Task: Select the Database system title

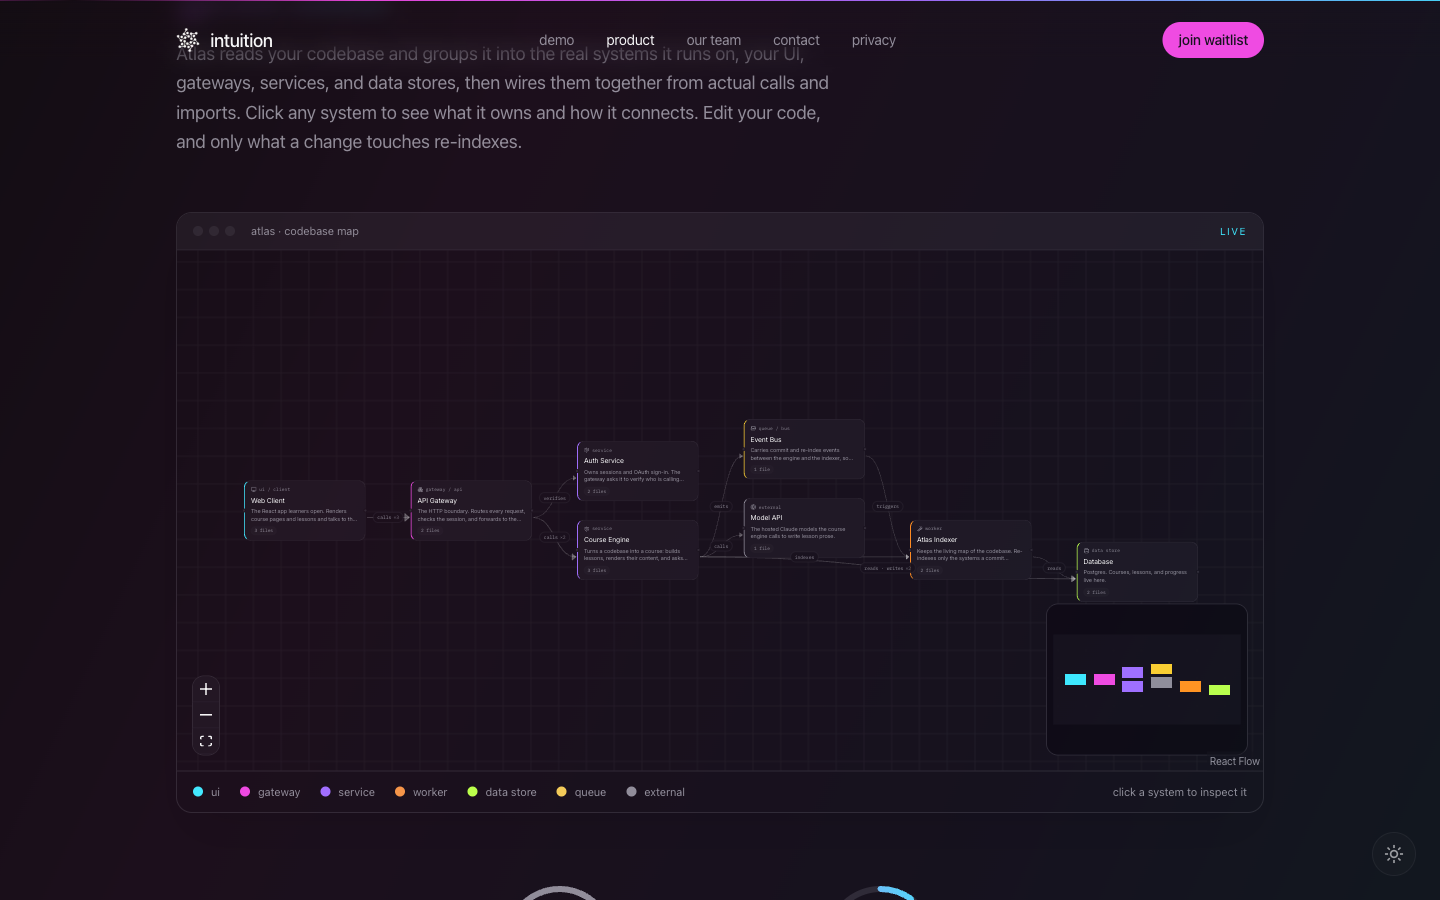Action: [1098, 562]
